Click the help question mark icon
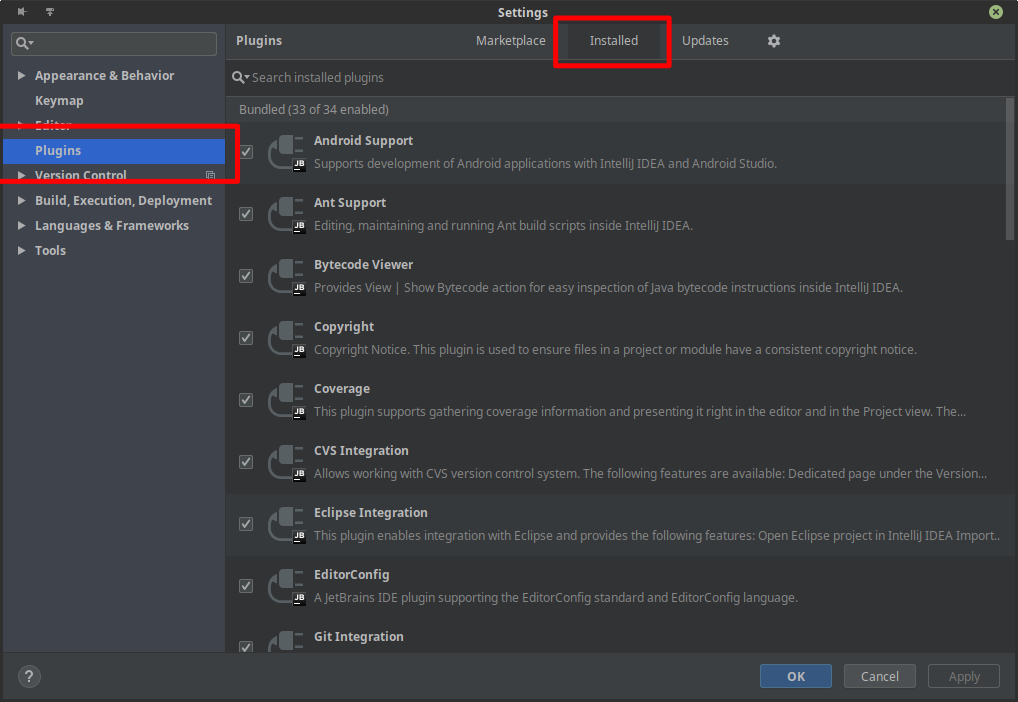Image resolution: width=1018 pixels, height=702 pixels. (30, 676)
